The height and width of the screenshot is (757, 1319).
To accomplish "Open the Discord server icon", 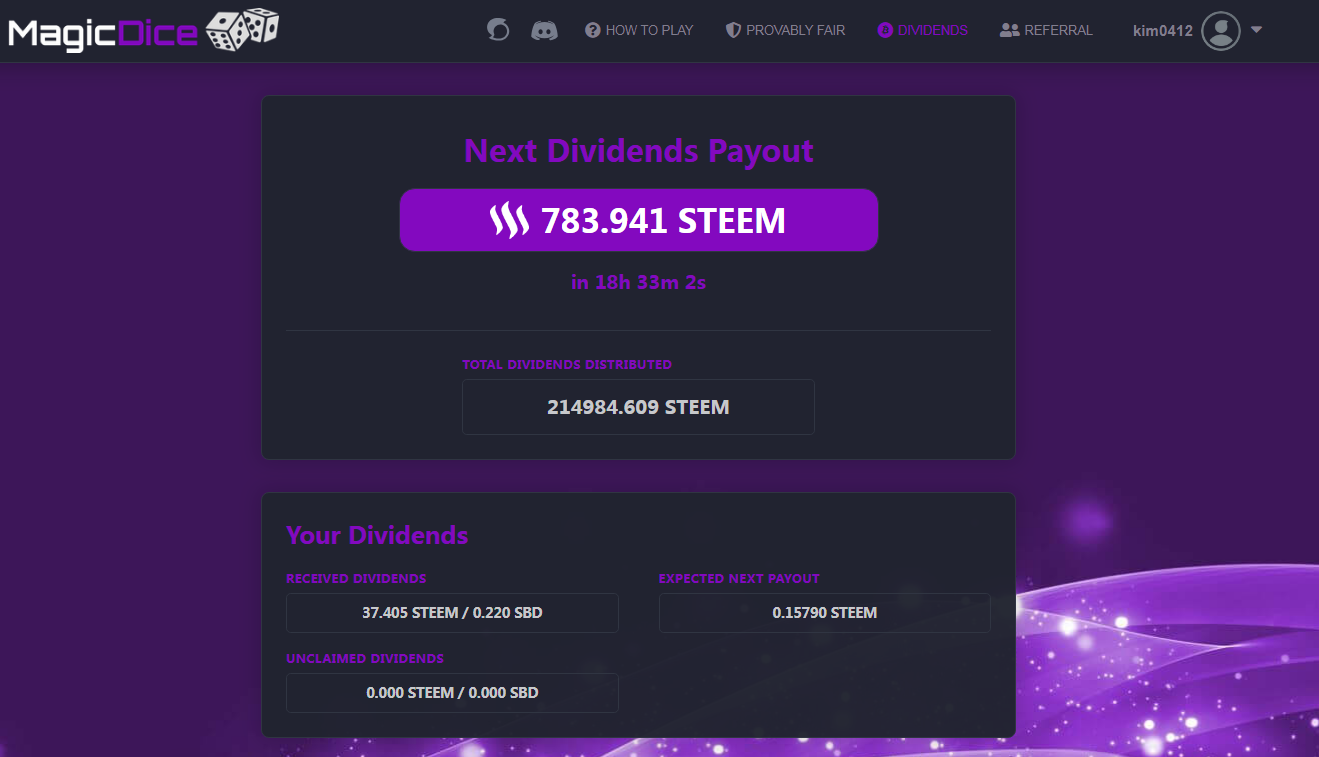I will click(544, 30).
